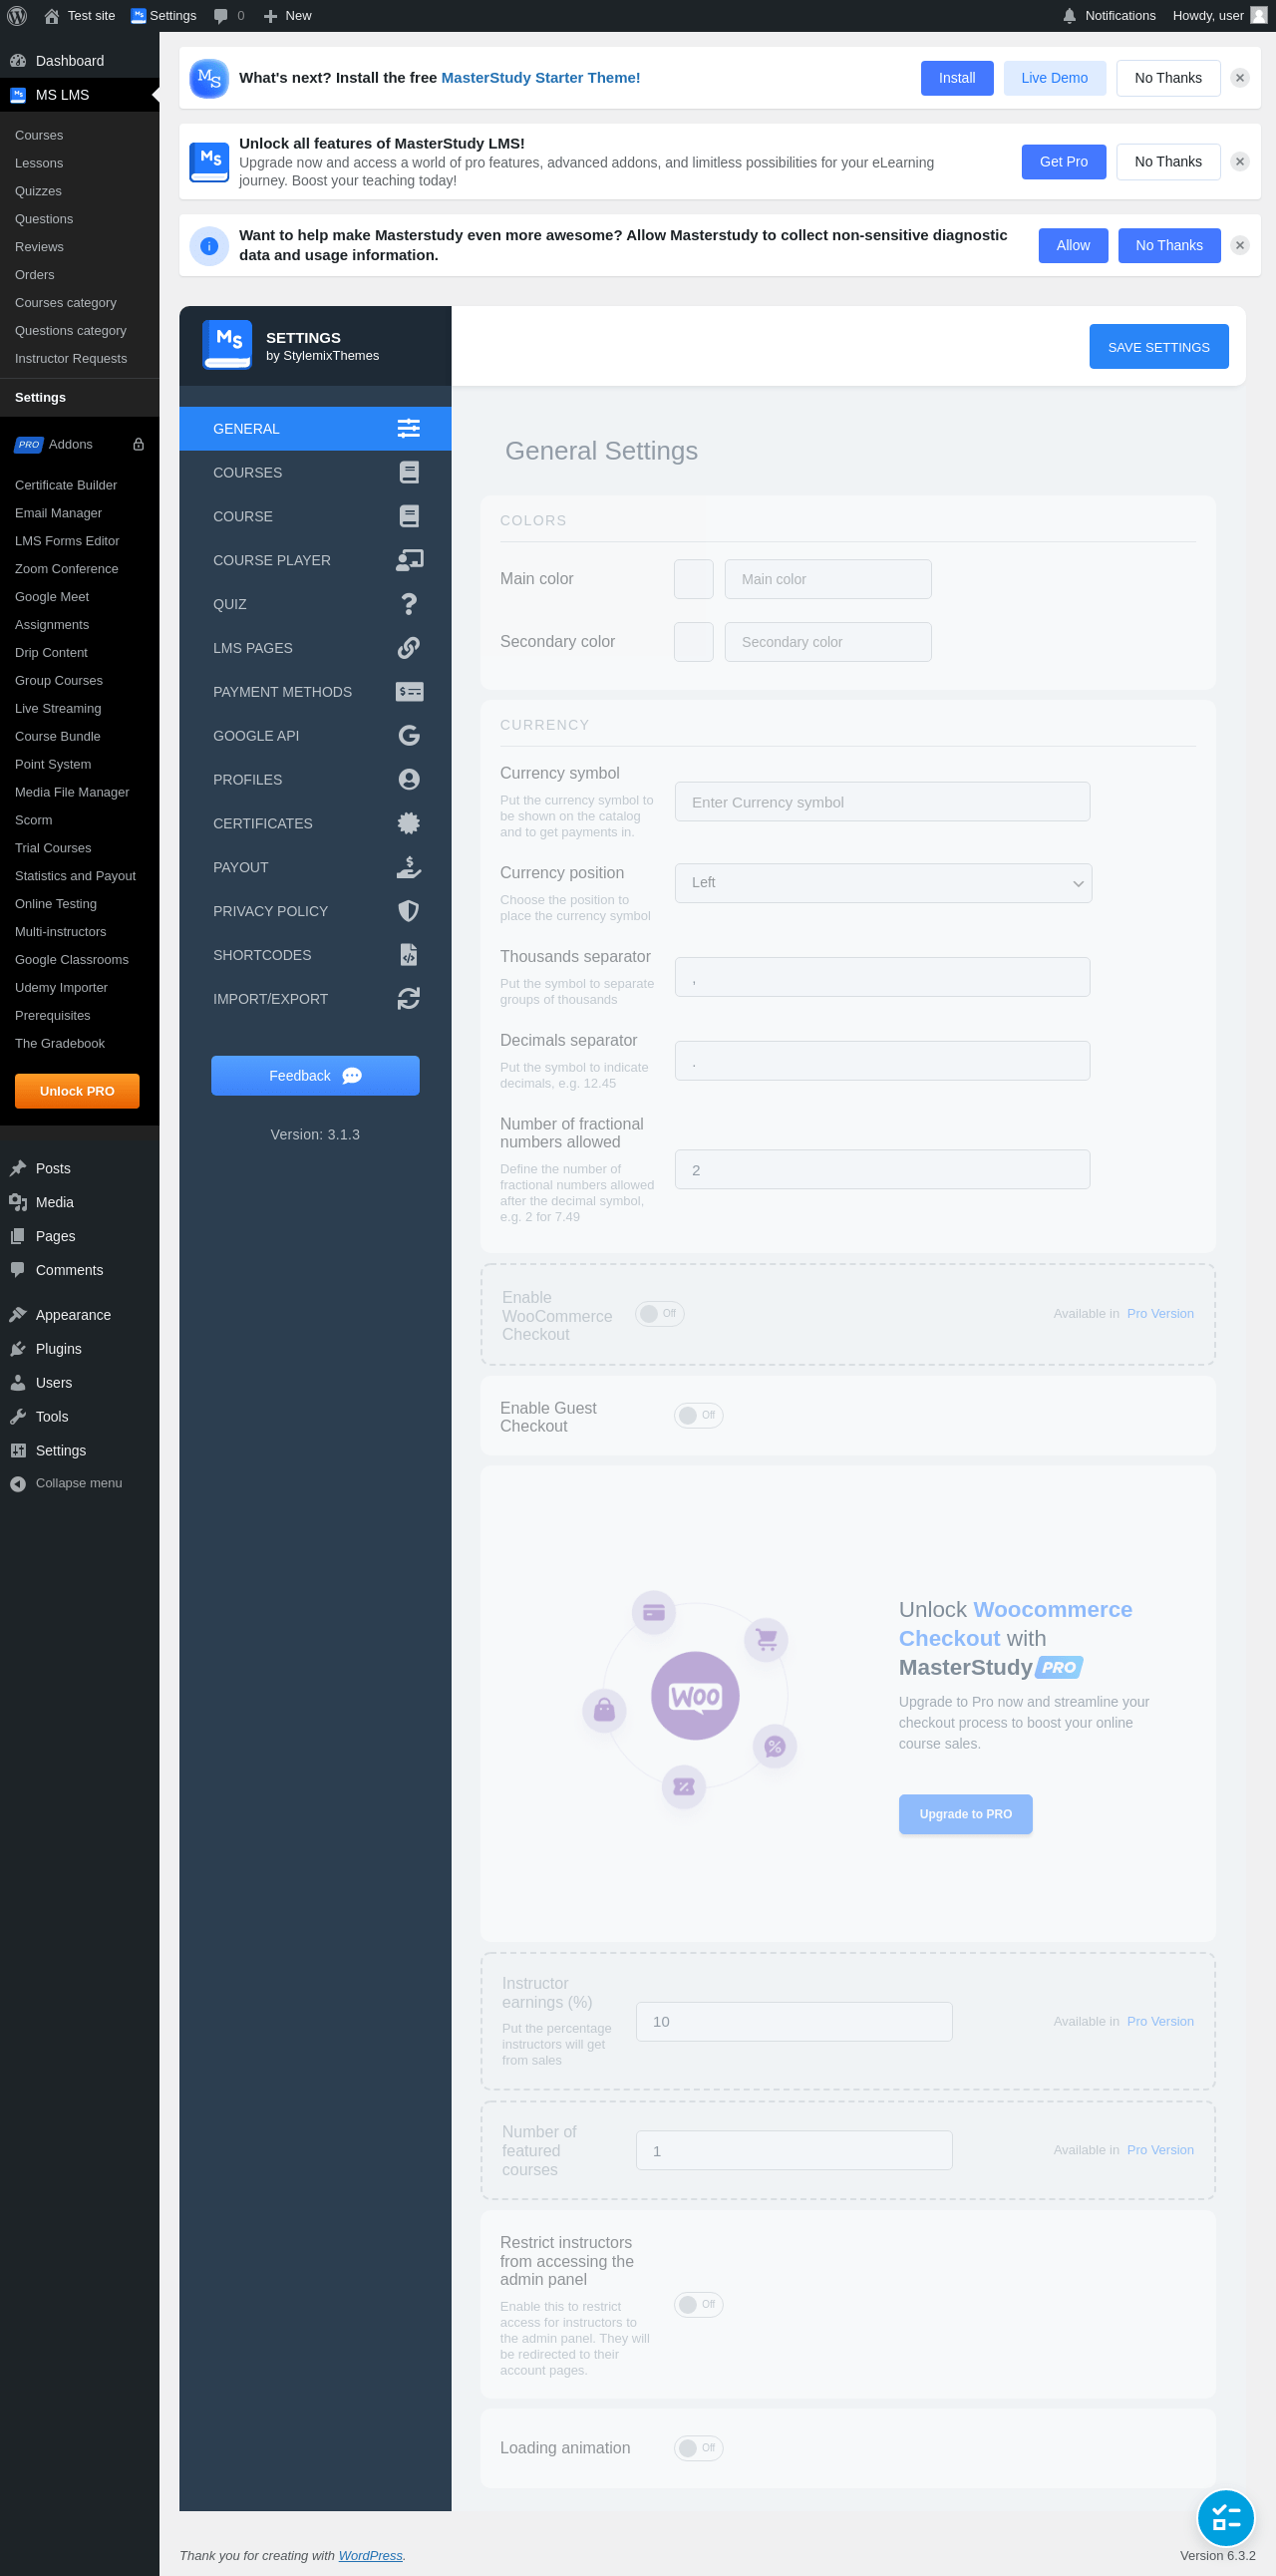The width and height of the screenshot is (1276, 2576).
Task: Open the Privacy Policy tab
Action: pos(315,912)
